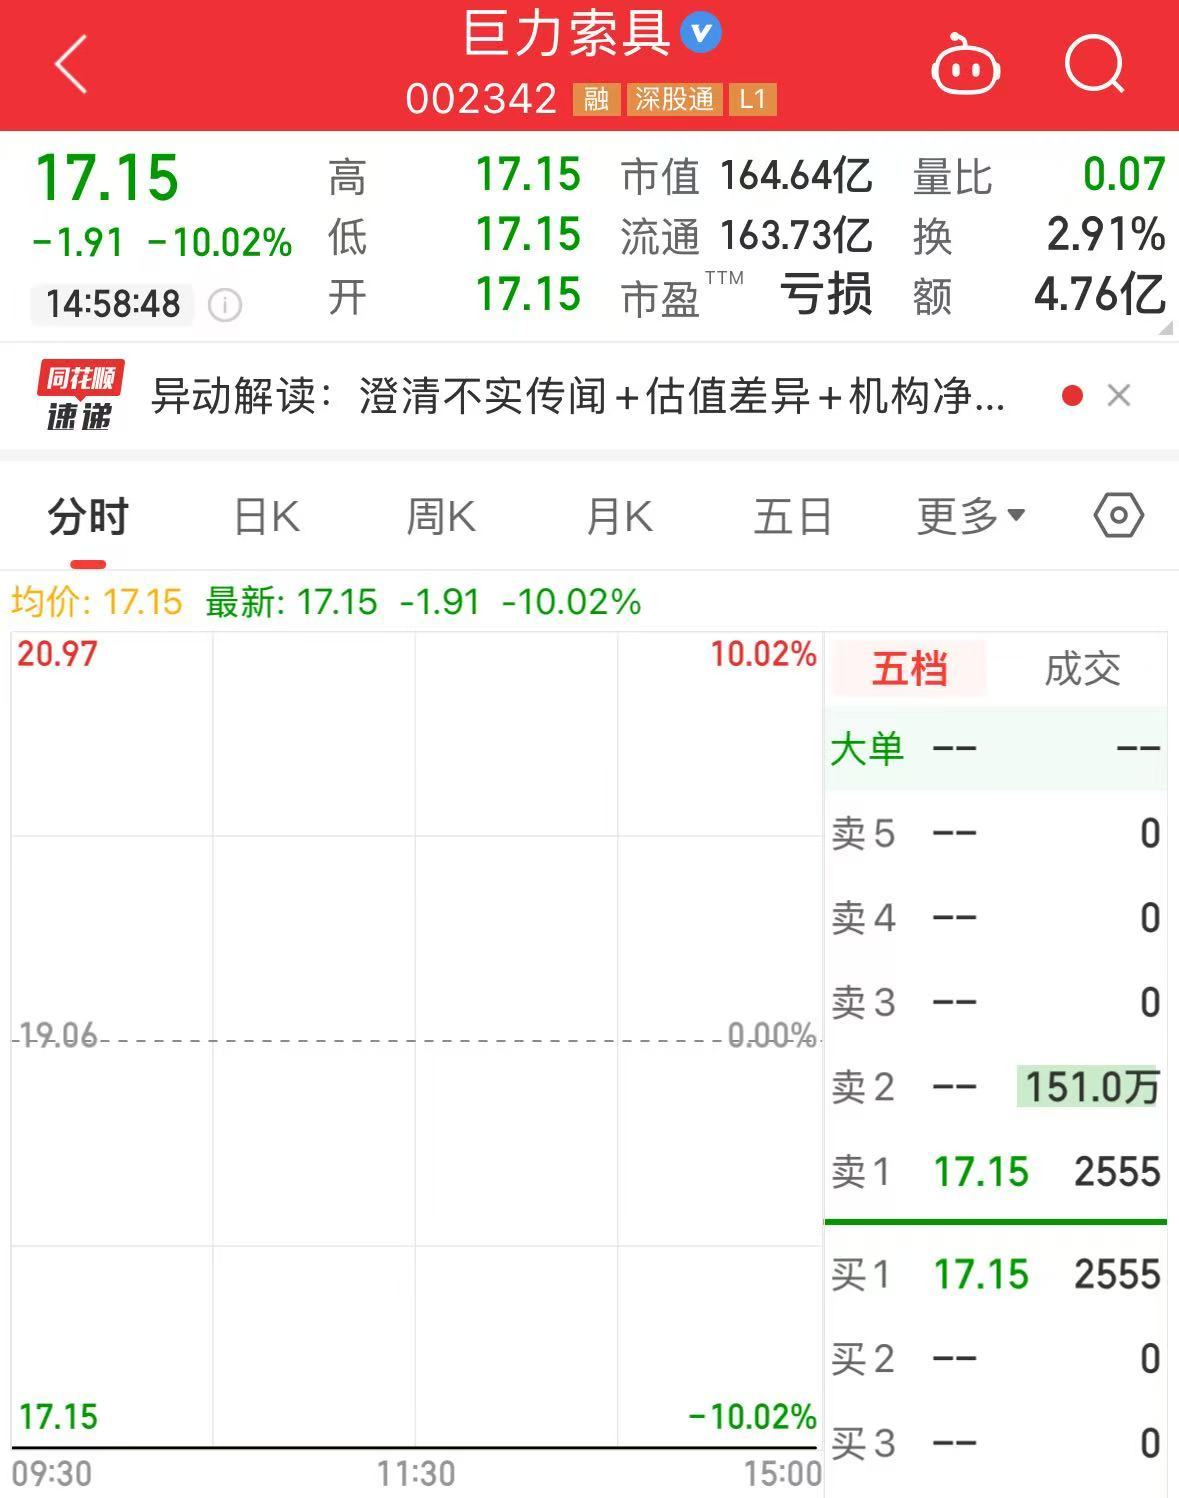1179x1498 pixels.
Task: Select 买1 price 17.15
Action: pos(980,1275)
